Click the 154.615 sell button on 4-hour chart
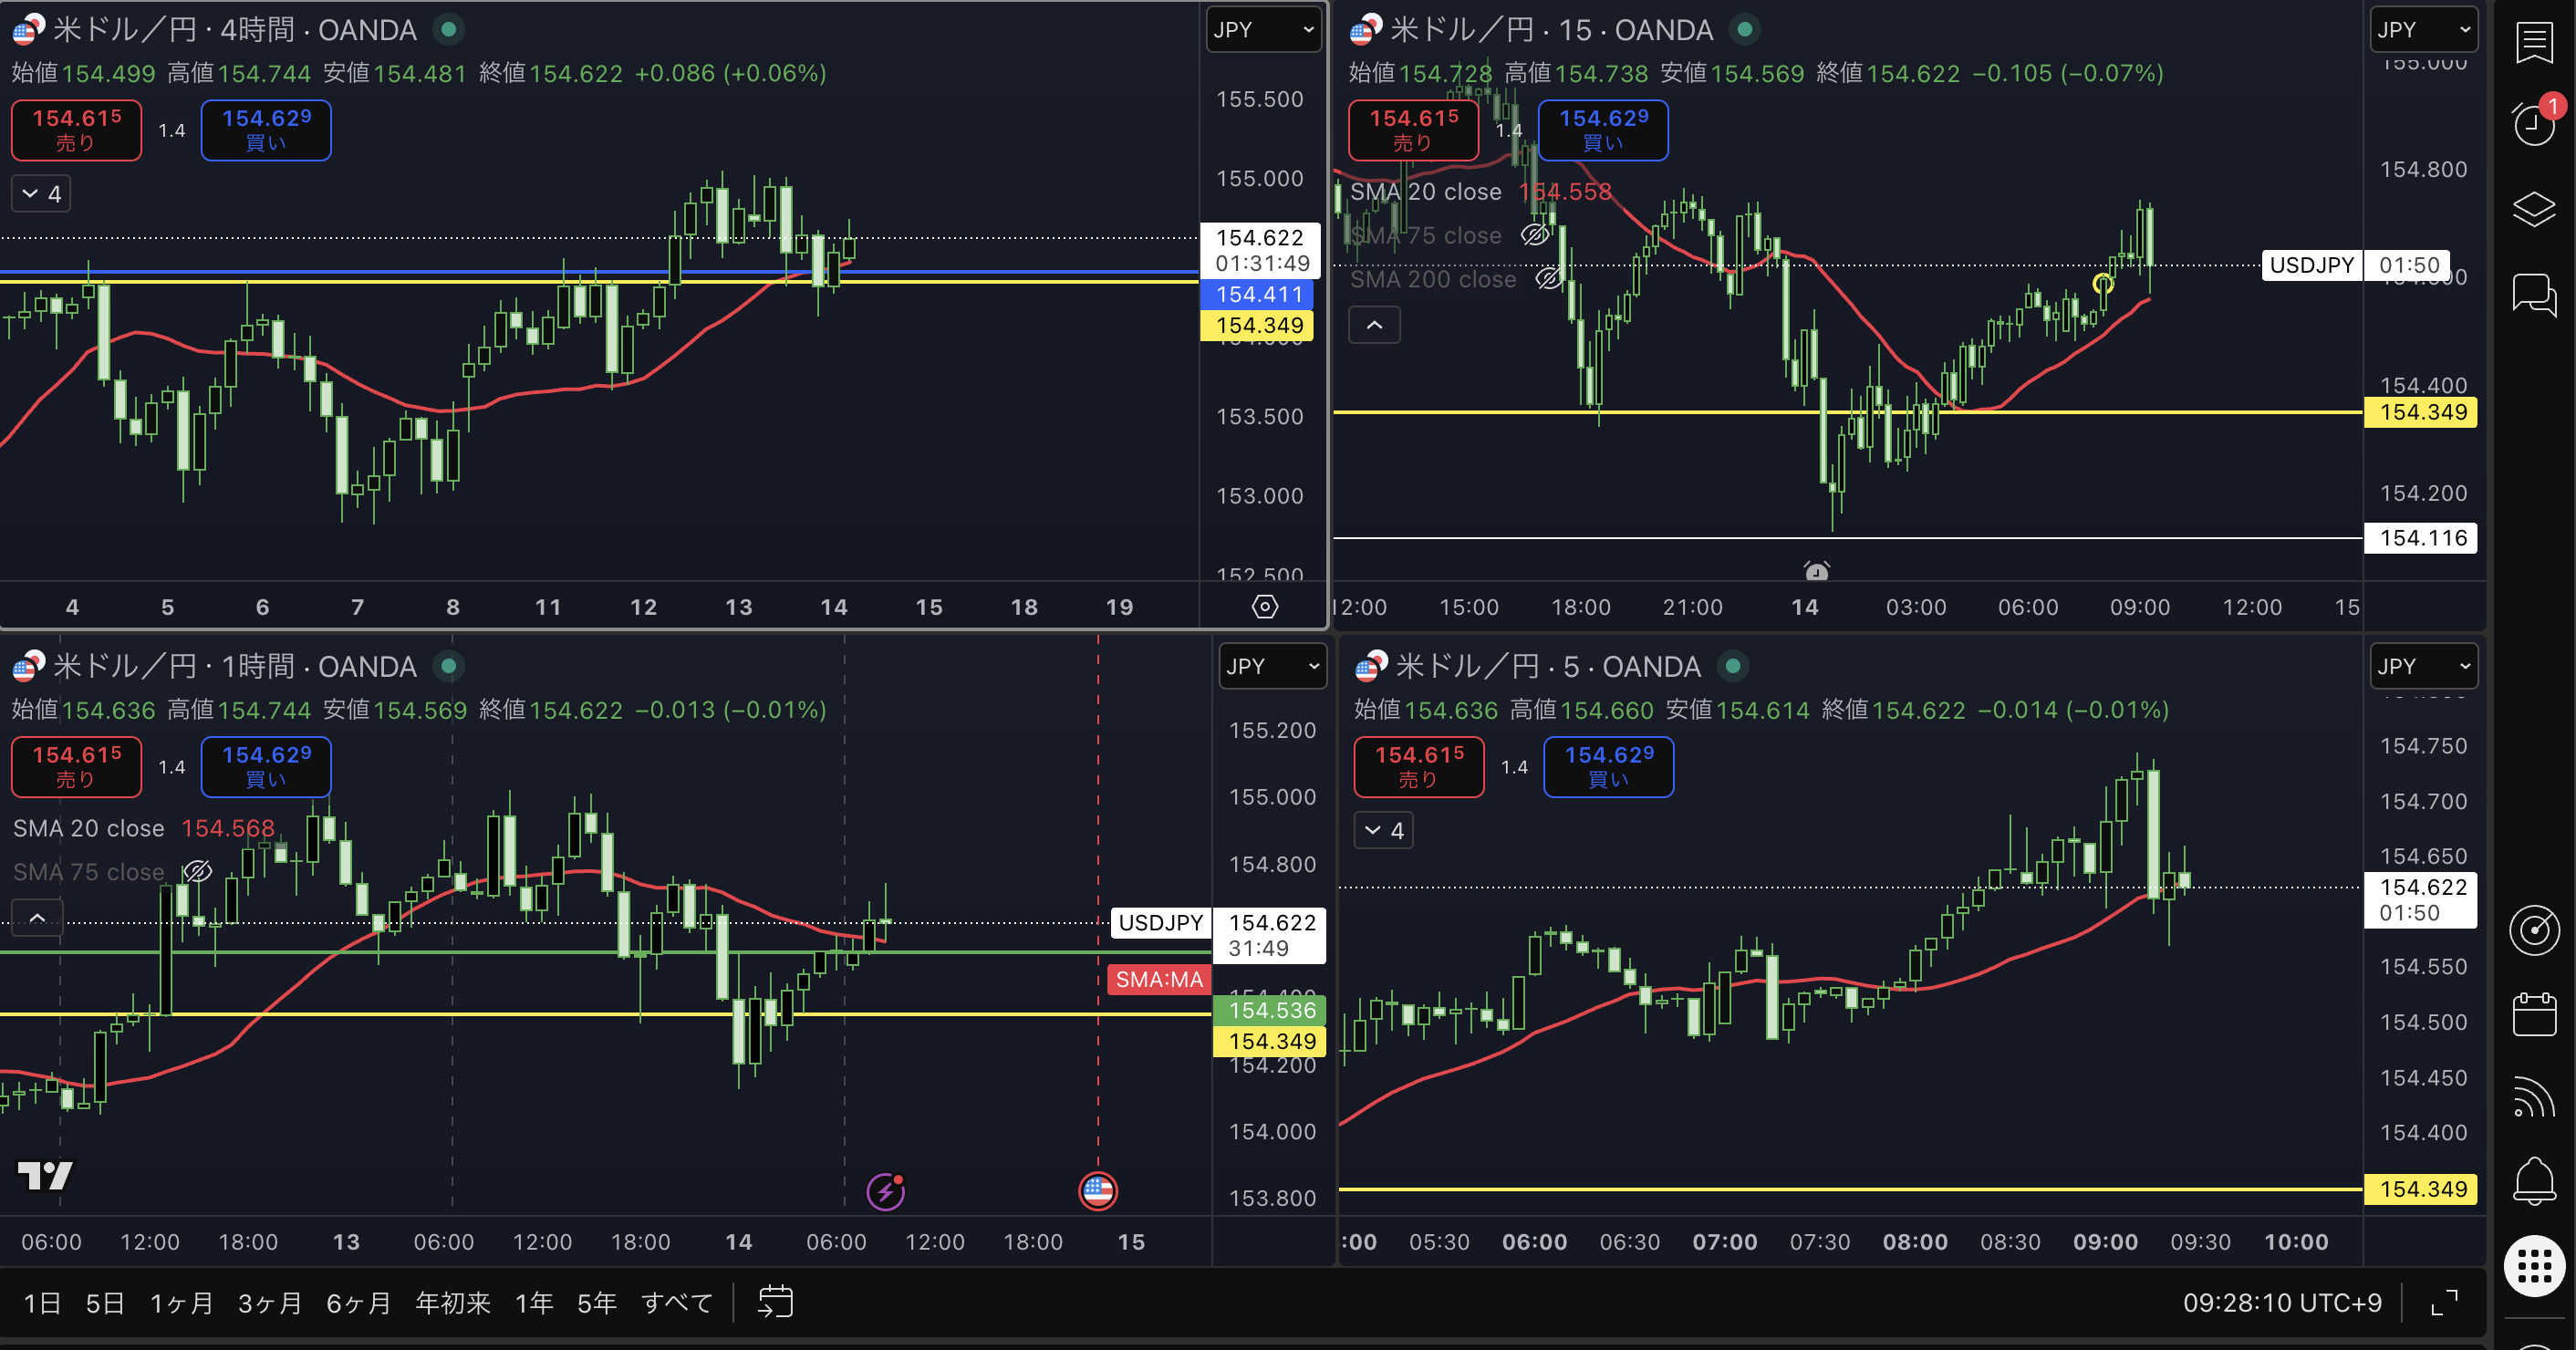The width and height of the screenshot is (2576, 1350). [76, 130]
